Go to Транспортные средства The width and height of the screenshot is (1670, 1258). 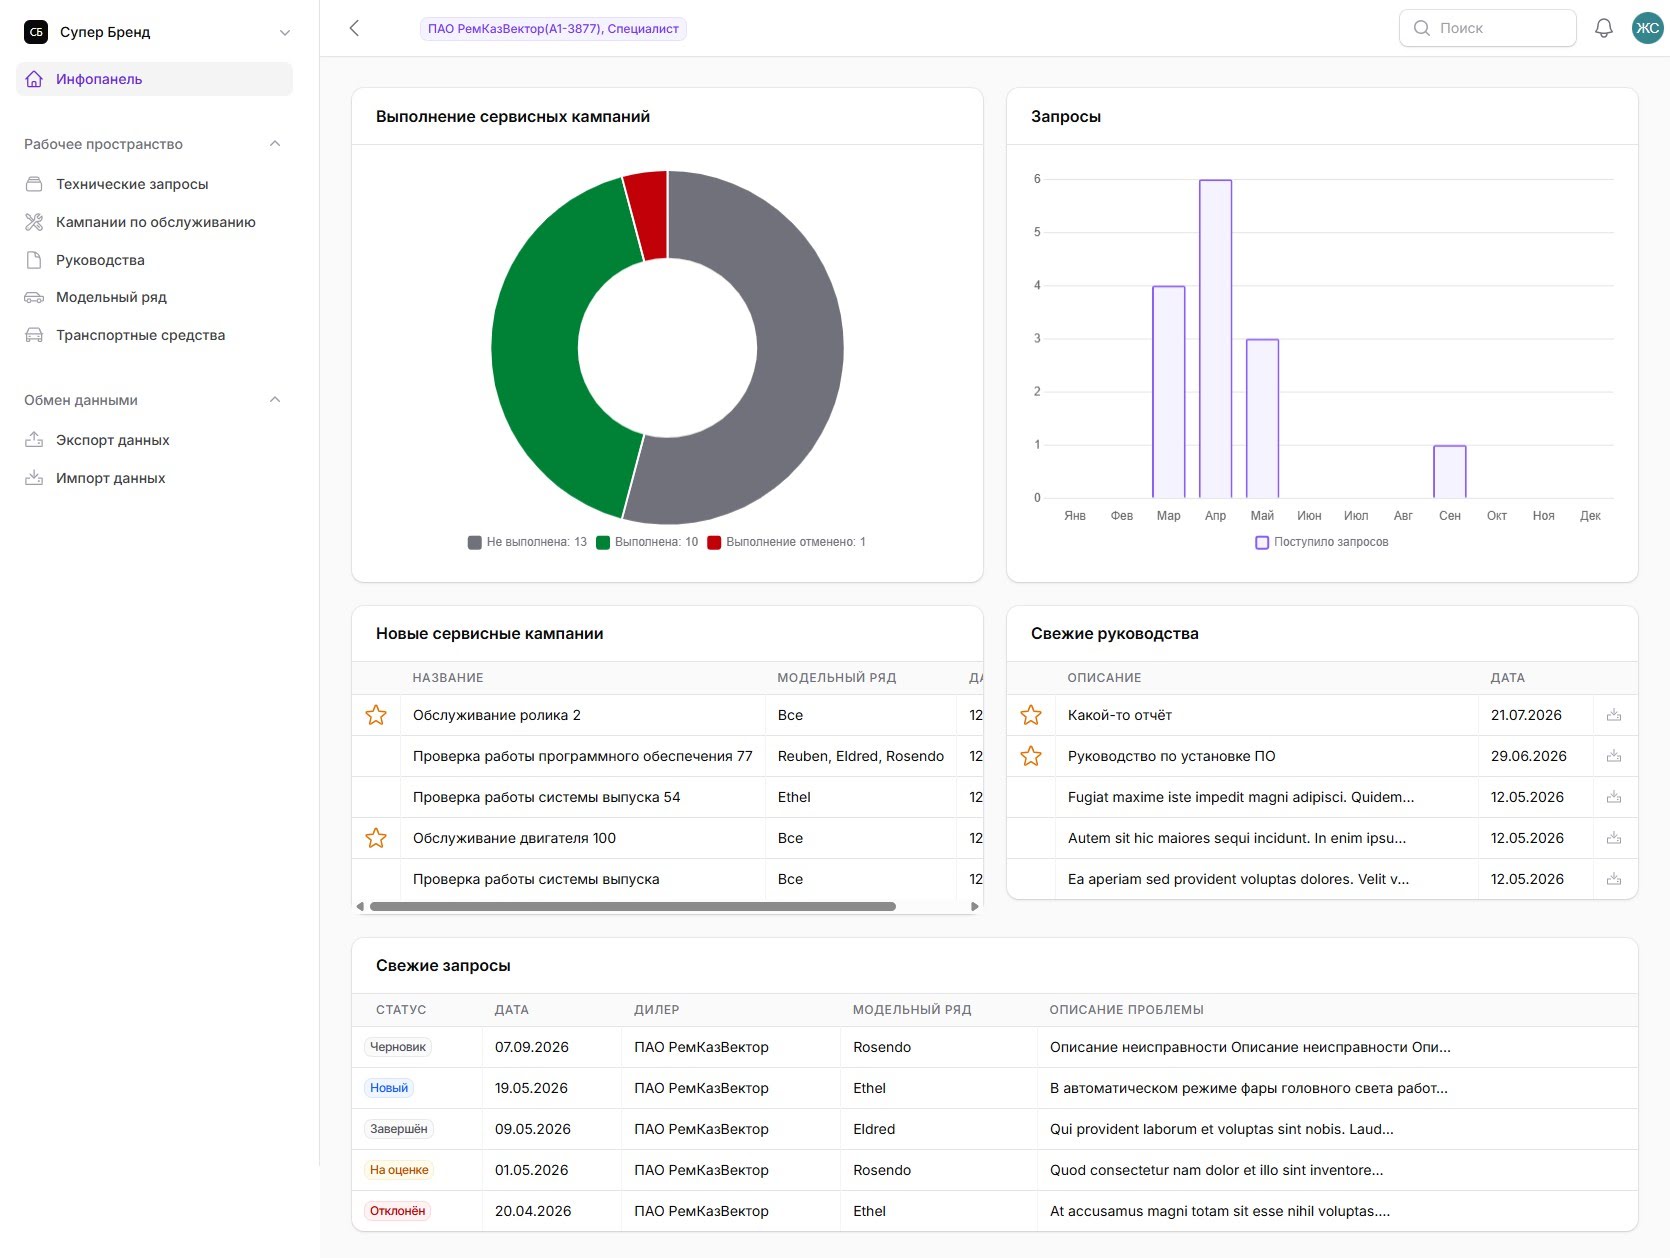tap(154, 335)
